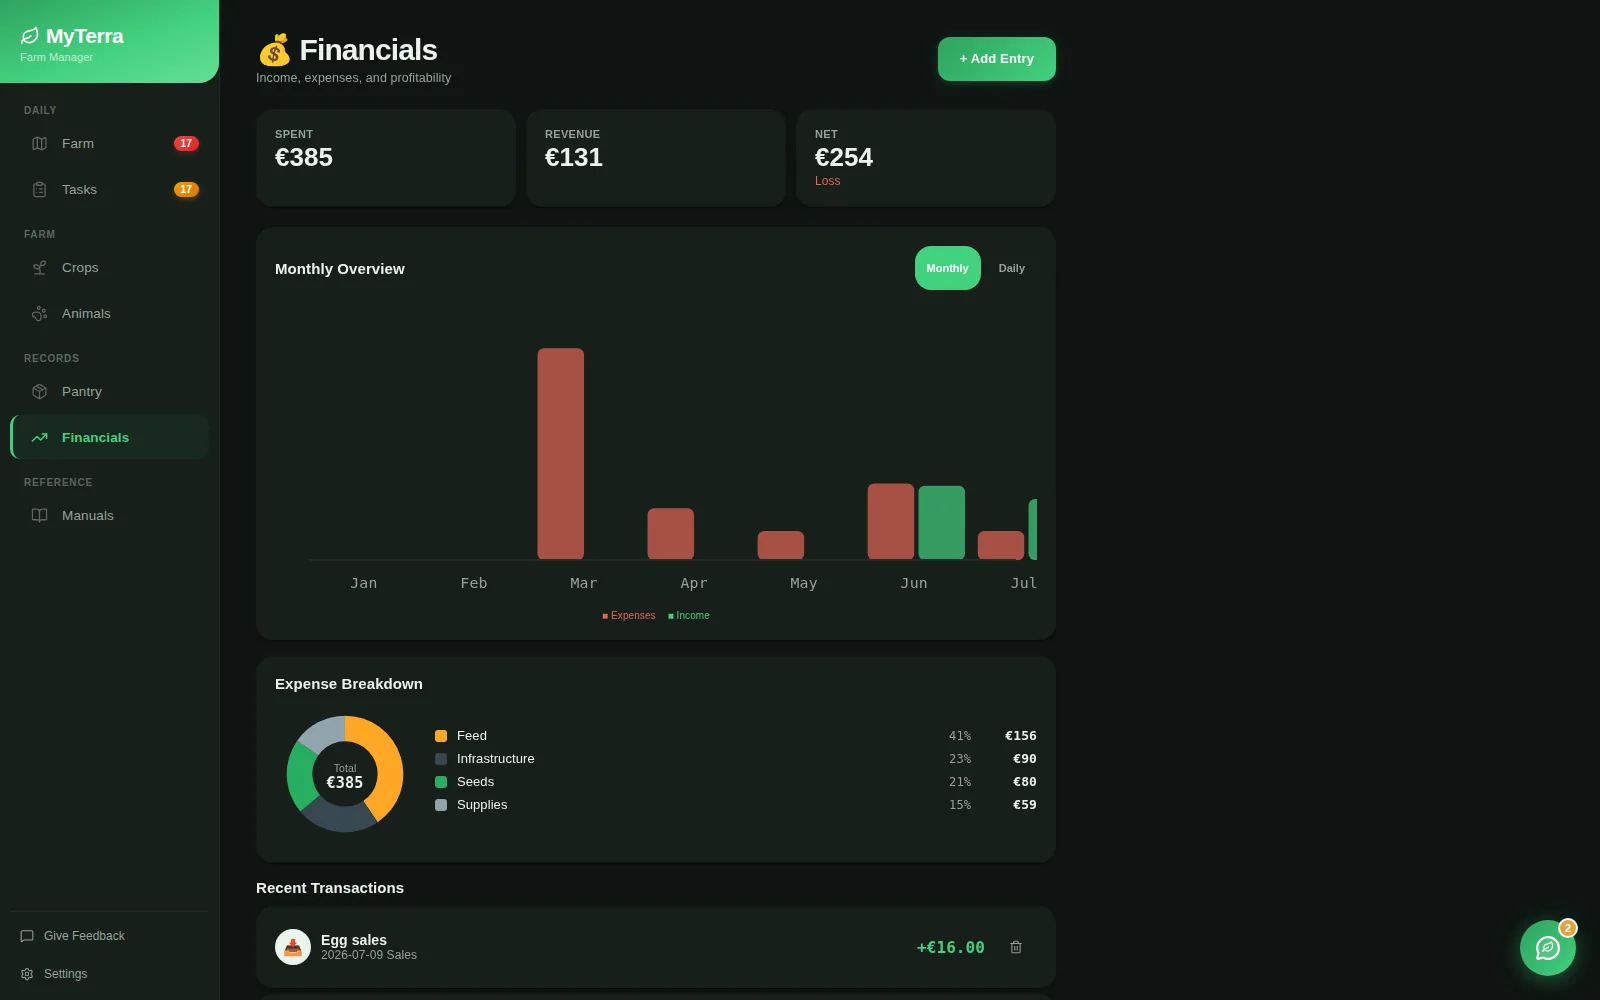Open the Pantry records
The height and width of the screenshot is (1000, 1600).
click(110, 392)
